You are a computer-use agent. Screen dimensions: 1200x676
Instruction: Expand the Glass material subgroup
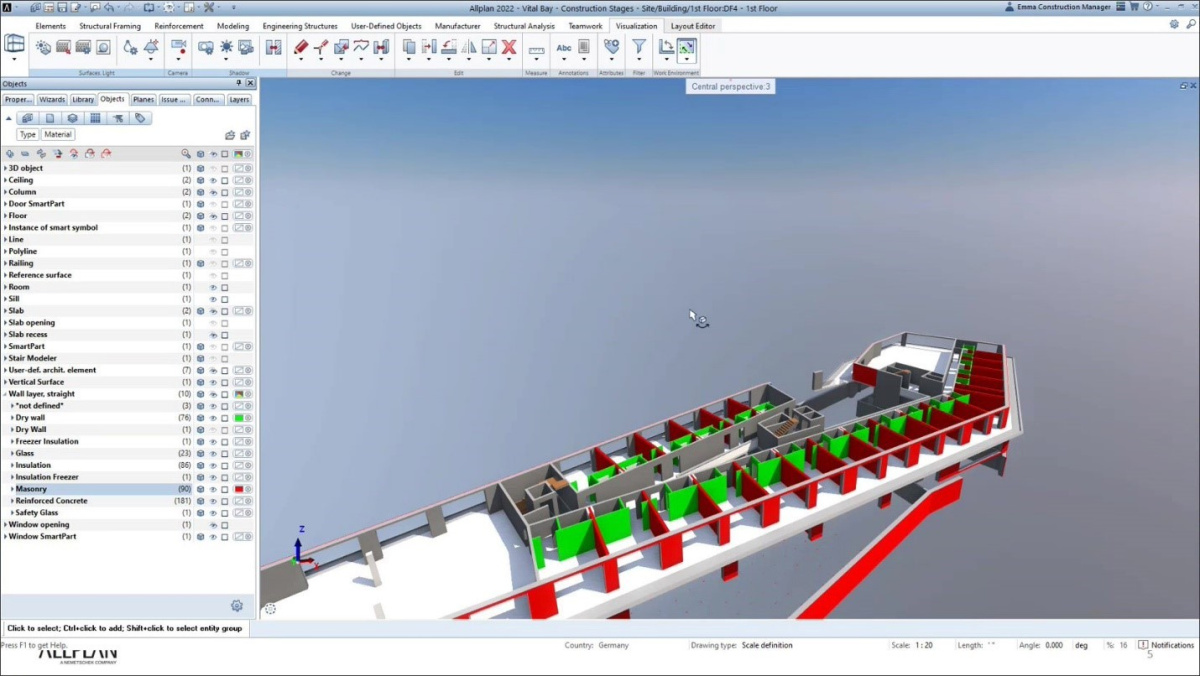pos(12,453)
